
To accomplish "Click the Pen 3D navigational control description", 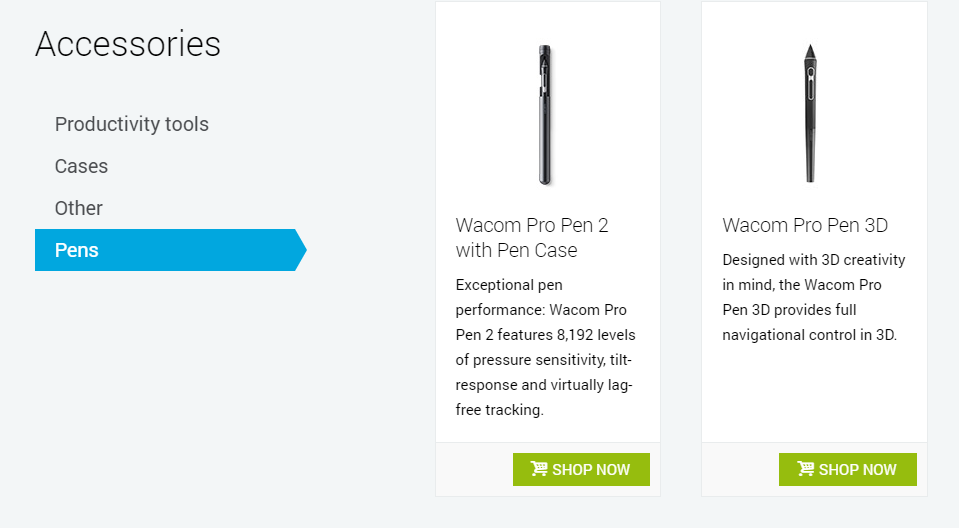I will tap(809, 335).
